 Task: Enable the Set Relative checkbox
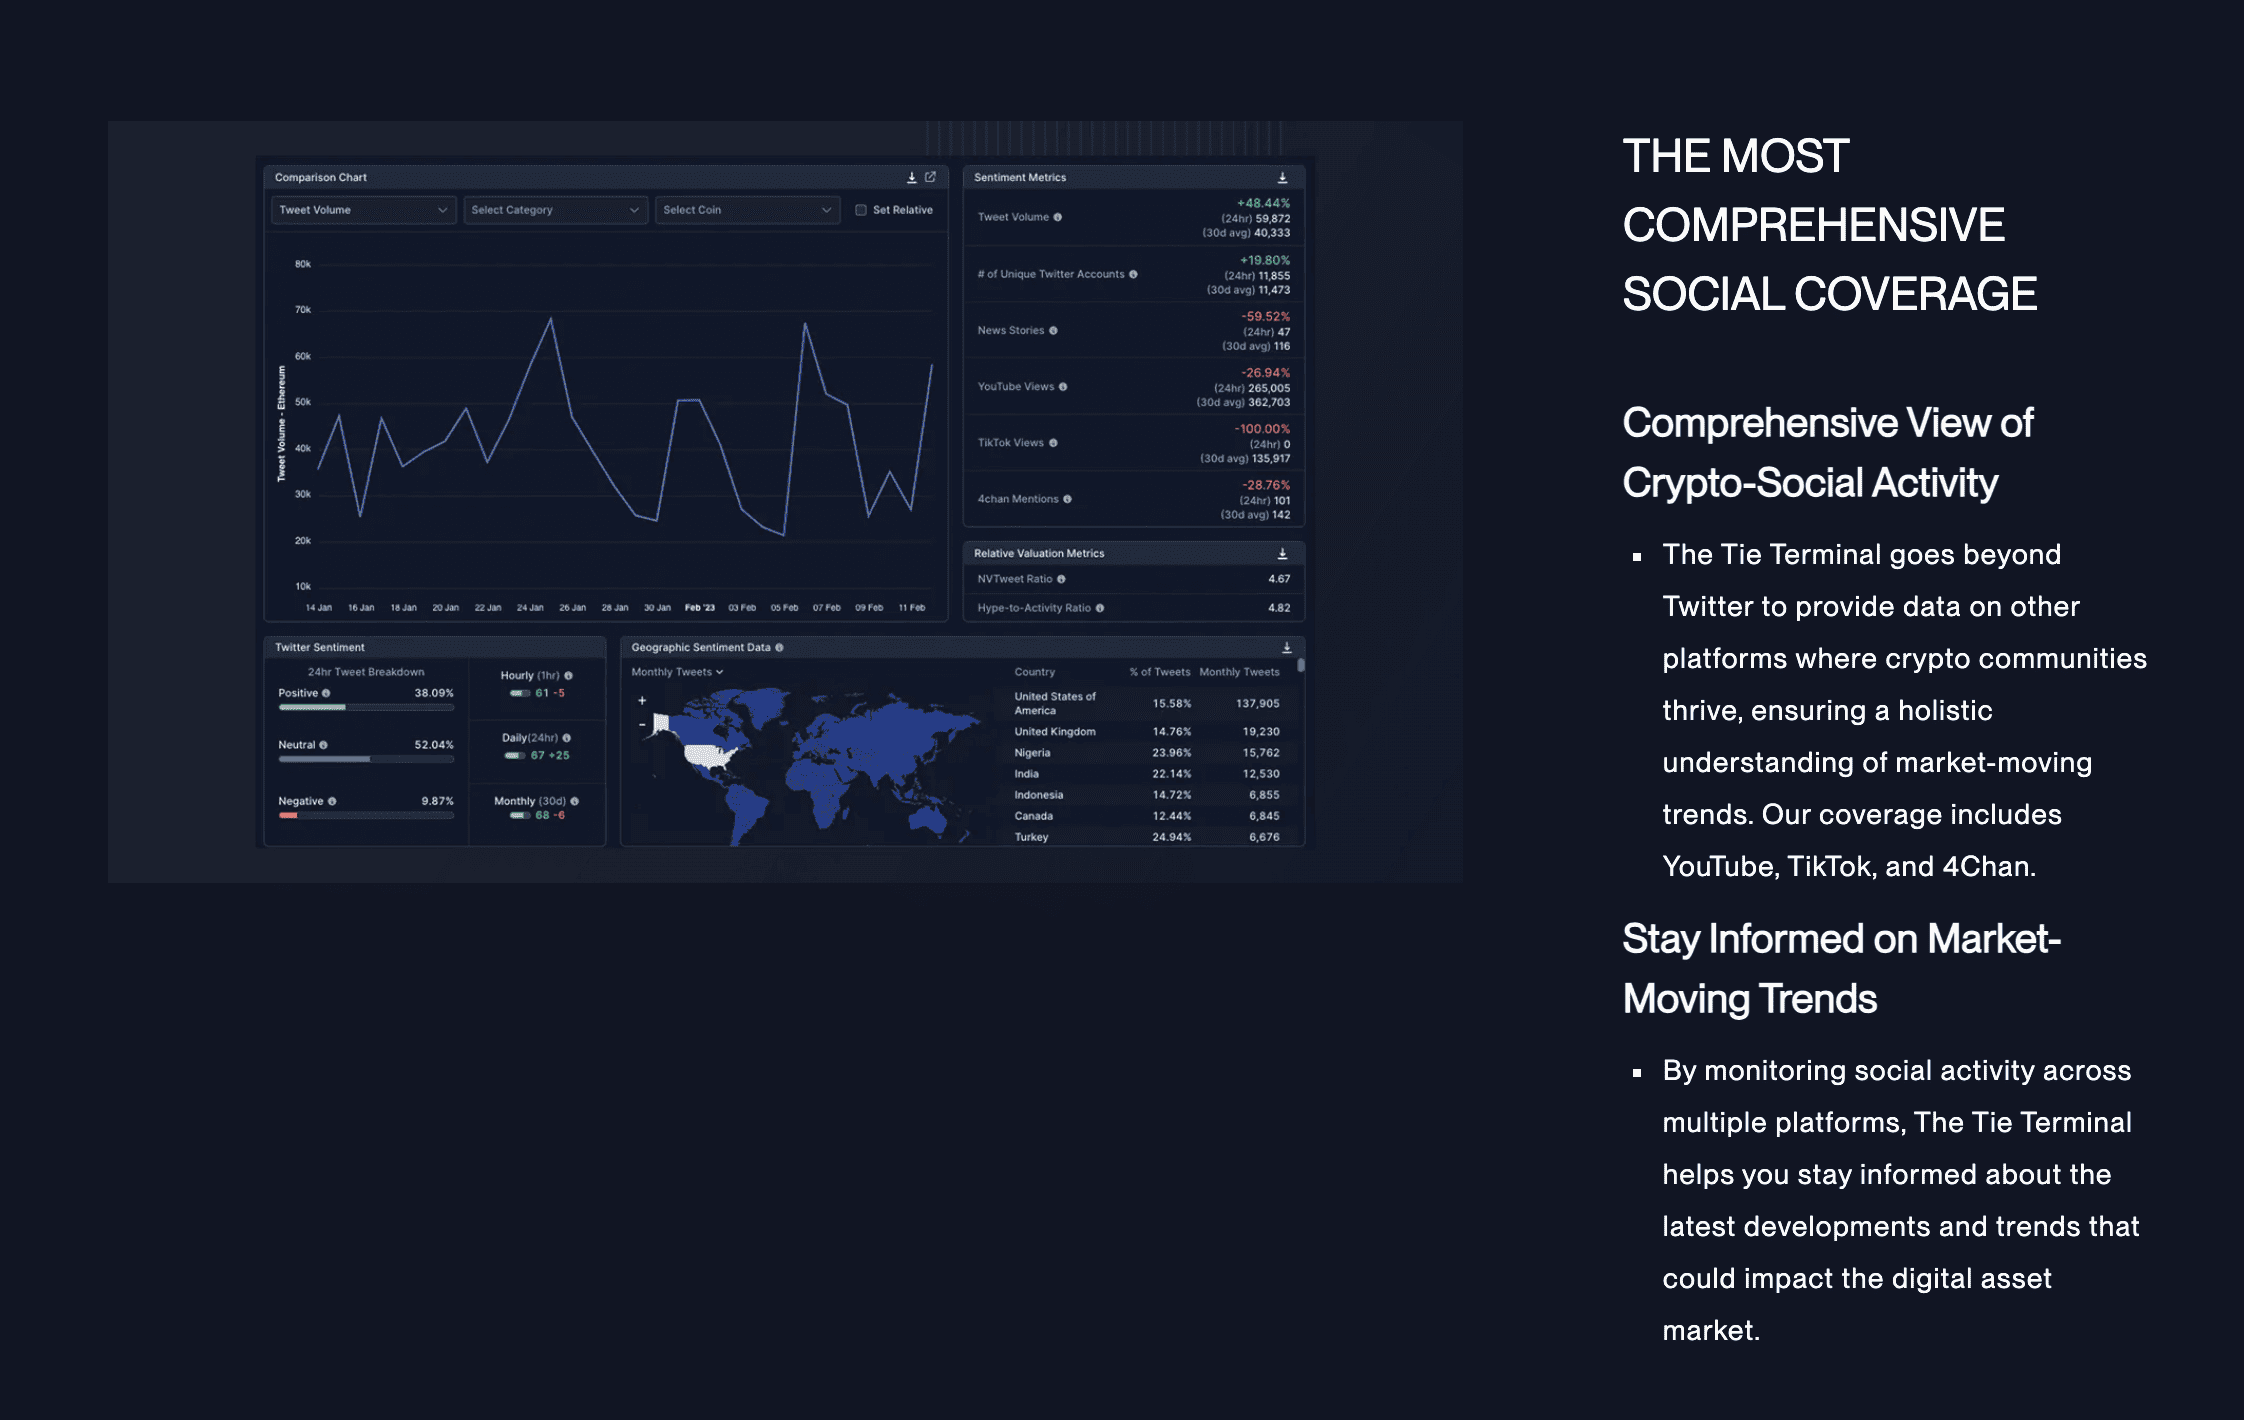[x=860, y=210]
